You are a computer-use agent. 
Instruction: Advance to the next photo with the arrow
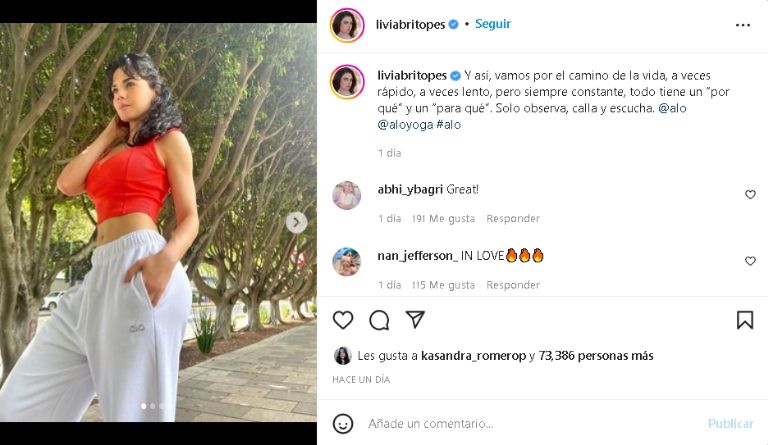coord(296,223)
